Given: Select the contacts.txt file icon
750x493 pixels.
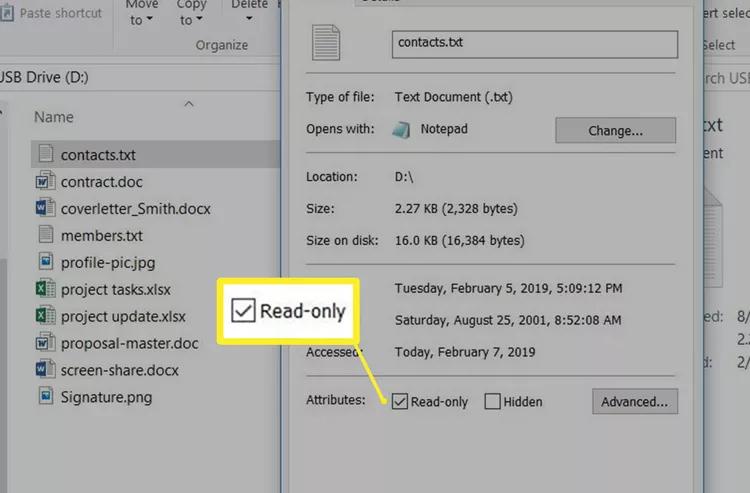Looking at the screenshot, I should [45, 154].
